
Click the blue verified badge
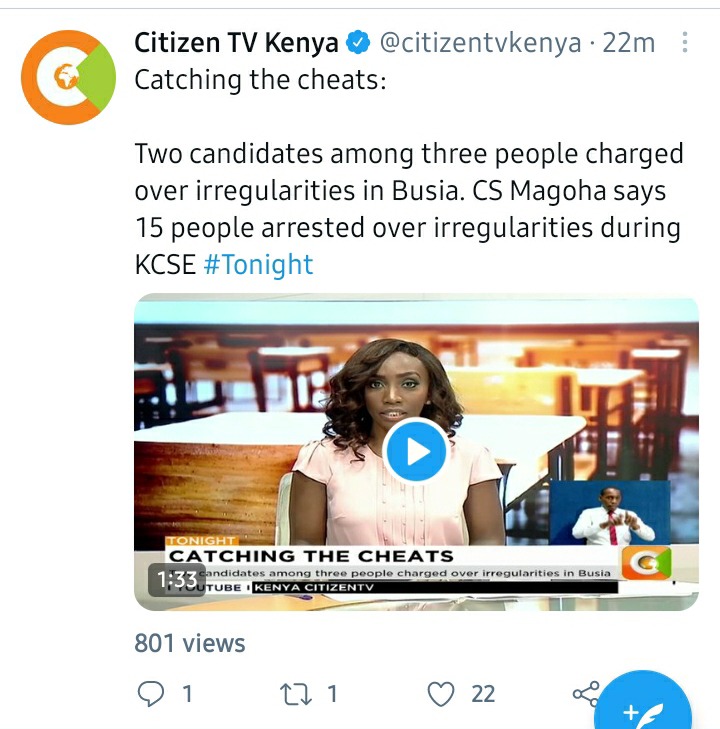pyautogui.click(x=358, y=42)
